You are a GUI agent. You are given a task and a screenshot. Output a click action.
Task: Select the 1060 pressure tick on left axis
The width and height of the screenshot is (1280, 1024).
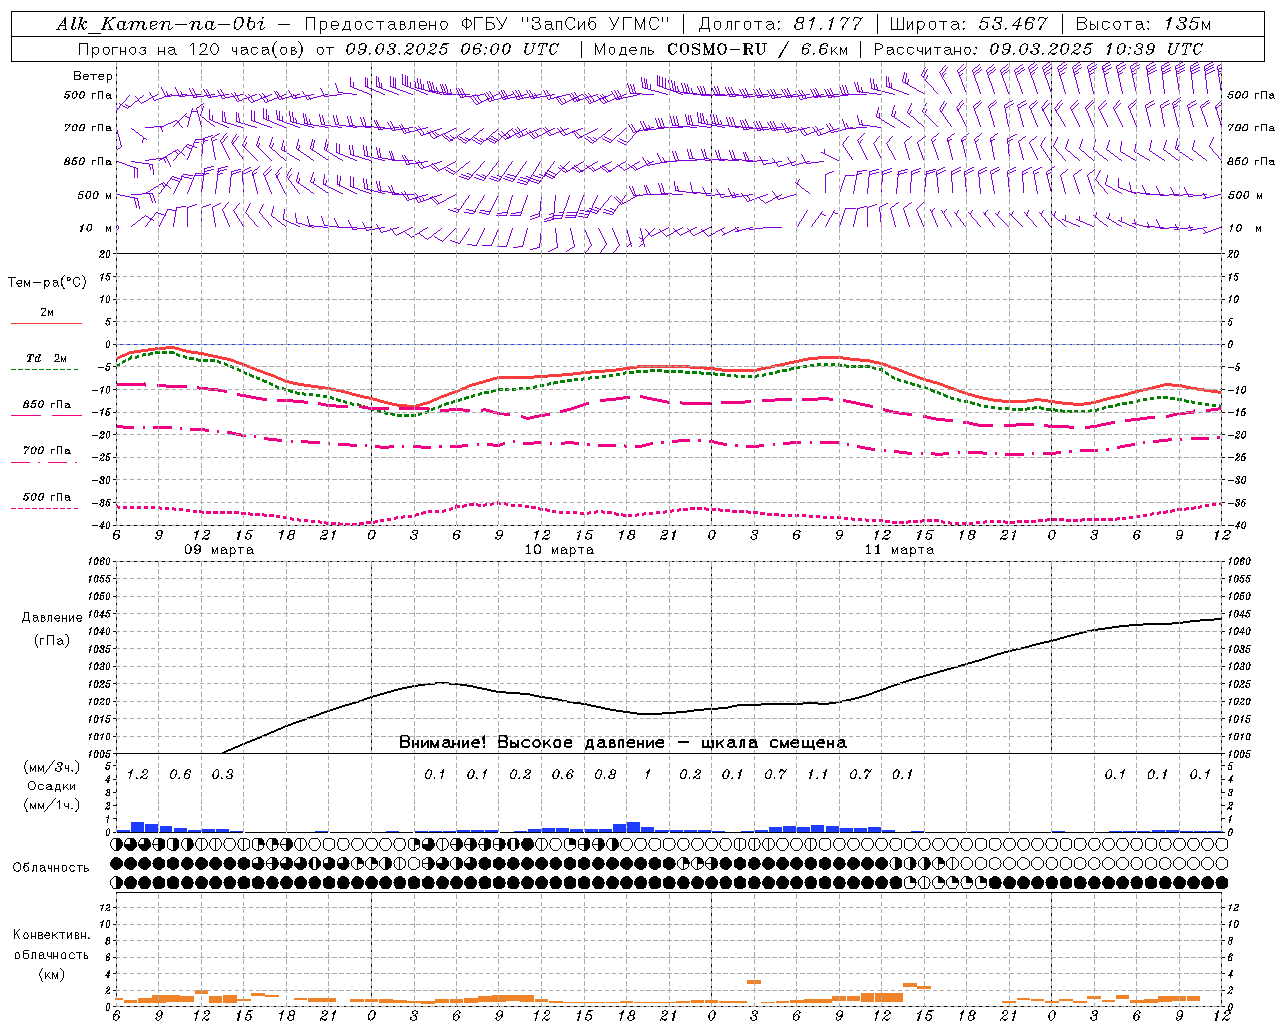99,562
